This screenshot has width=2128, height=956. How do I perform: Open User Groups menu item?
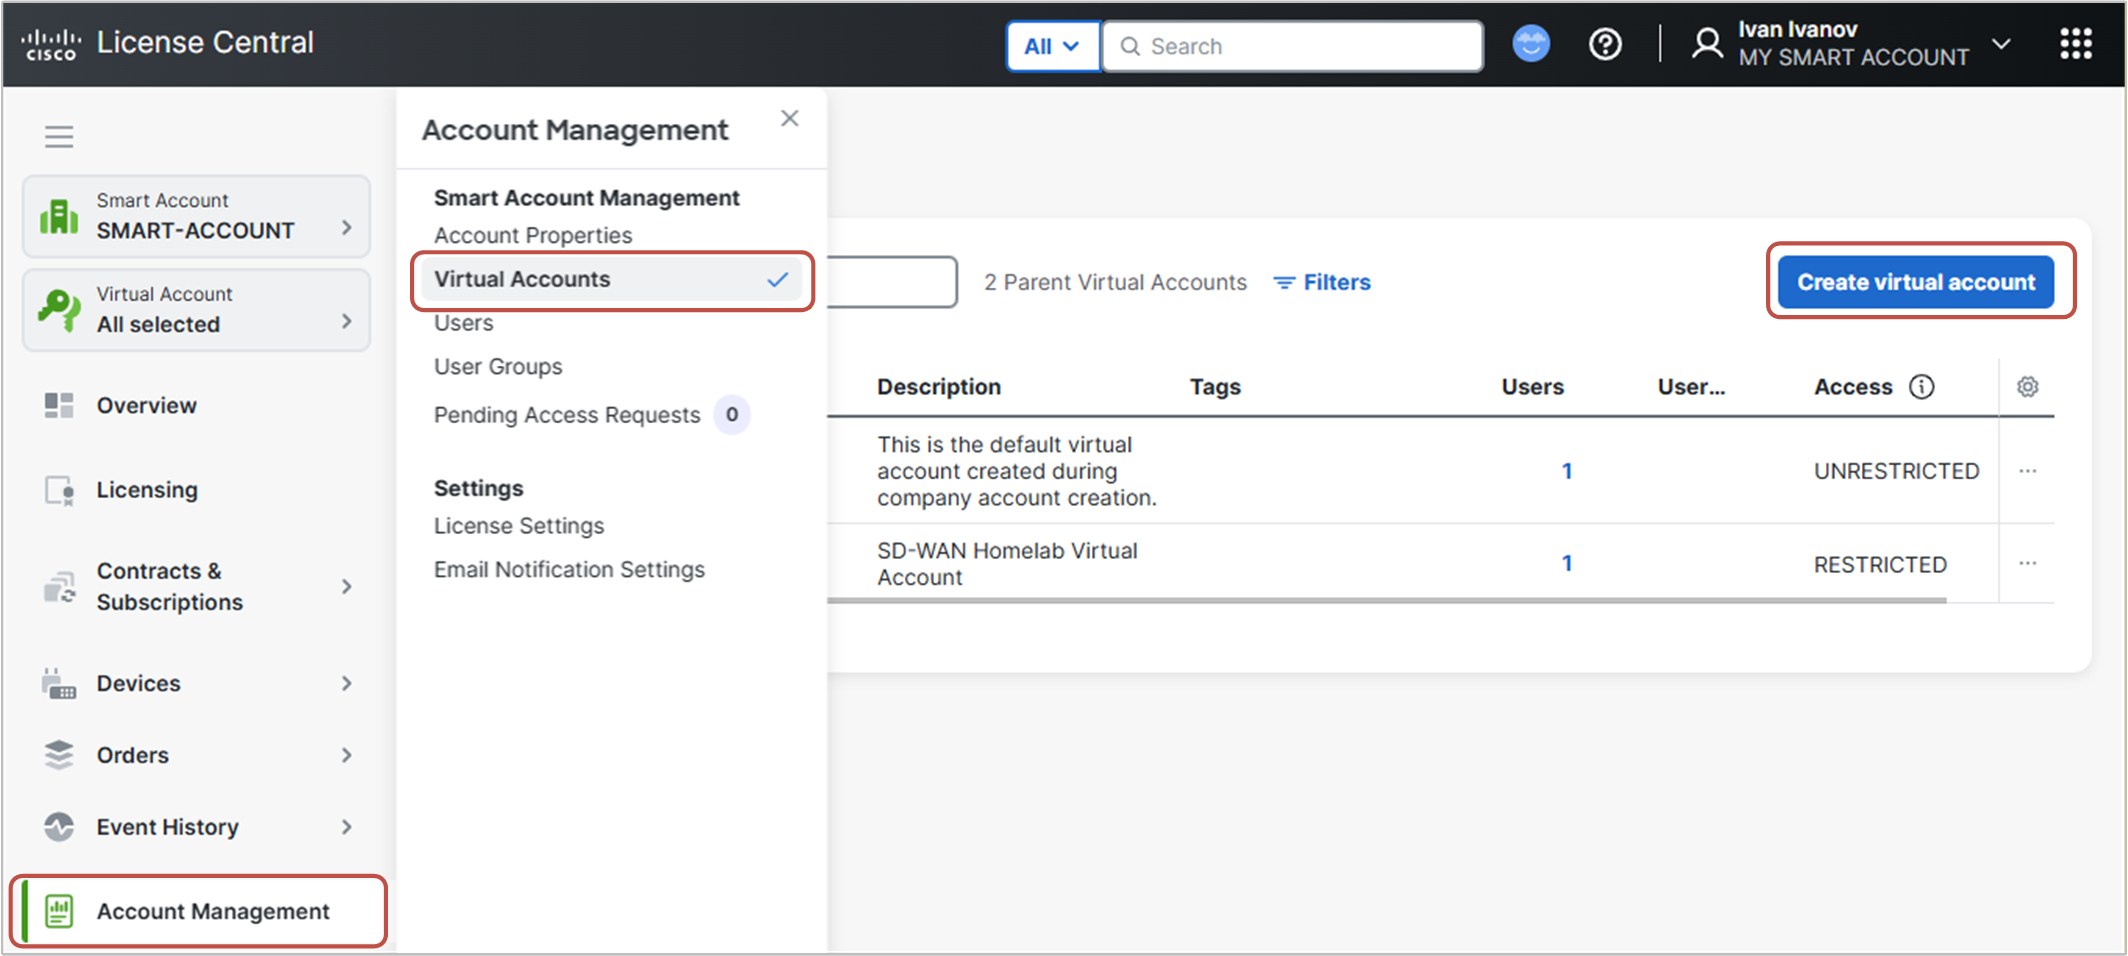tap(497, 367)
